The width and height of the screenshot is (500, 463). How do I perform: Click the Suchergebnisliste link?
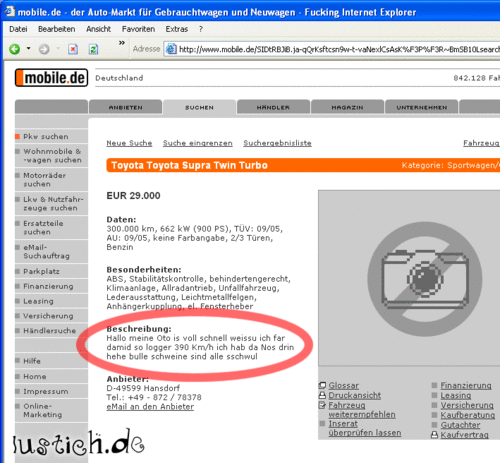[277, 143]
